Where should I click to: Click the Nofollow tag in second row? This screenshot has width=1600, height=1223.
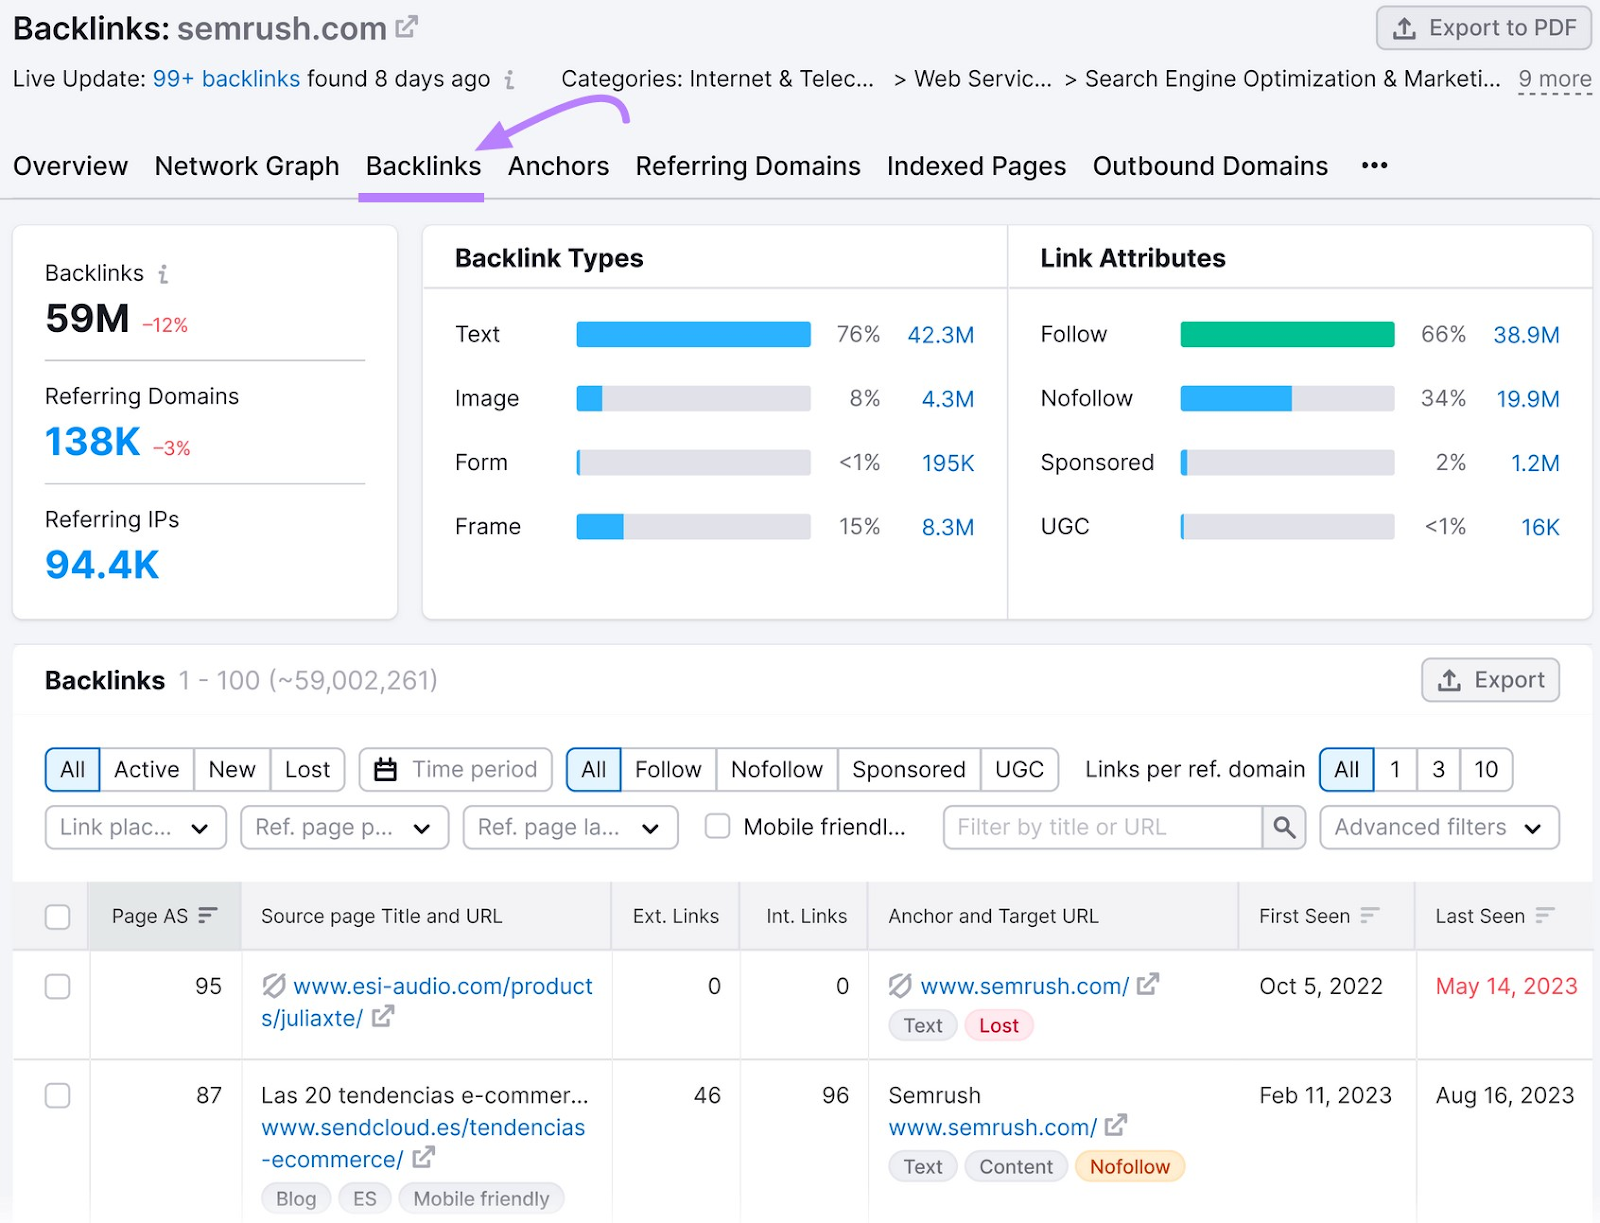click(1129, 1166)
